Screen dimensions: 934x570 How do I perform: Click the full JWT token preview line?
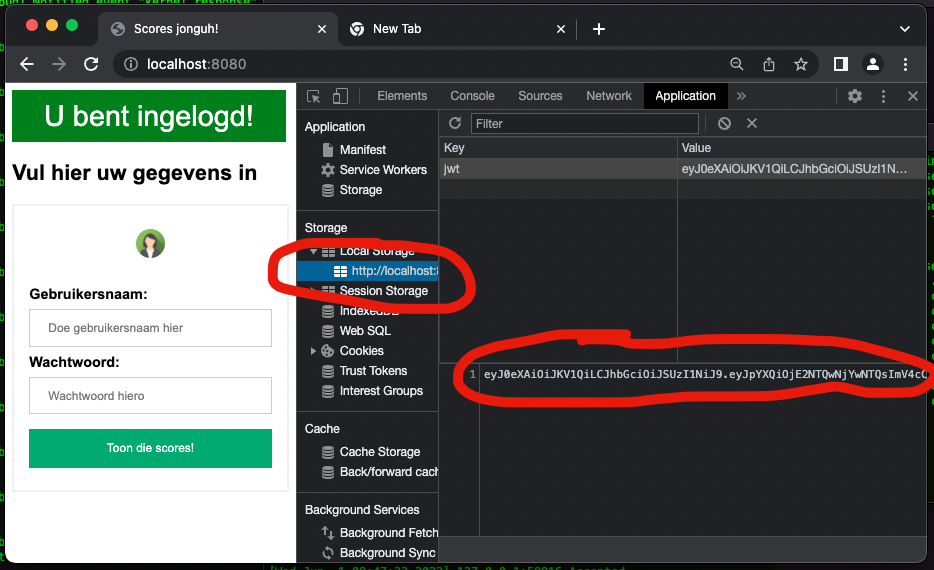[x=705, y=375]
